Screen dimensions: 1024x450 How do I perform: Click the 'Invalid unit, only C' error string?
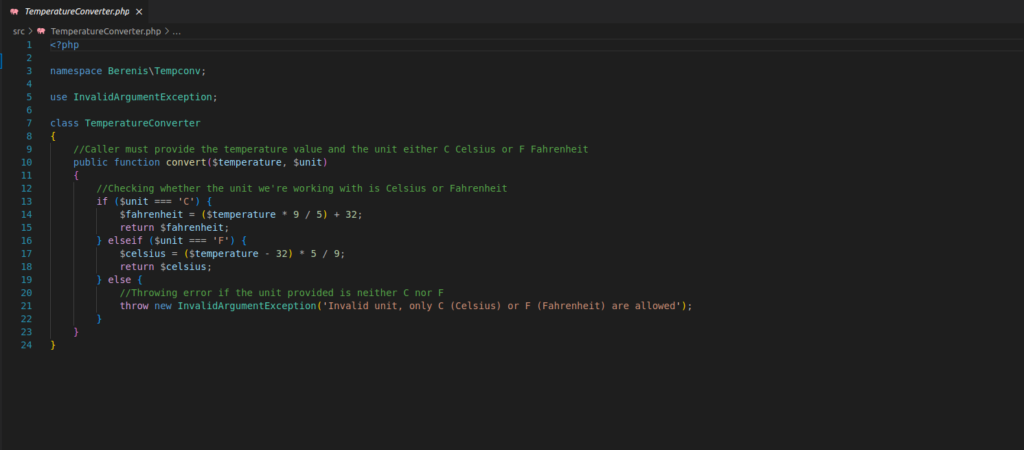(503, 306)
